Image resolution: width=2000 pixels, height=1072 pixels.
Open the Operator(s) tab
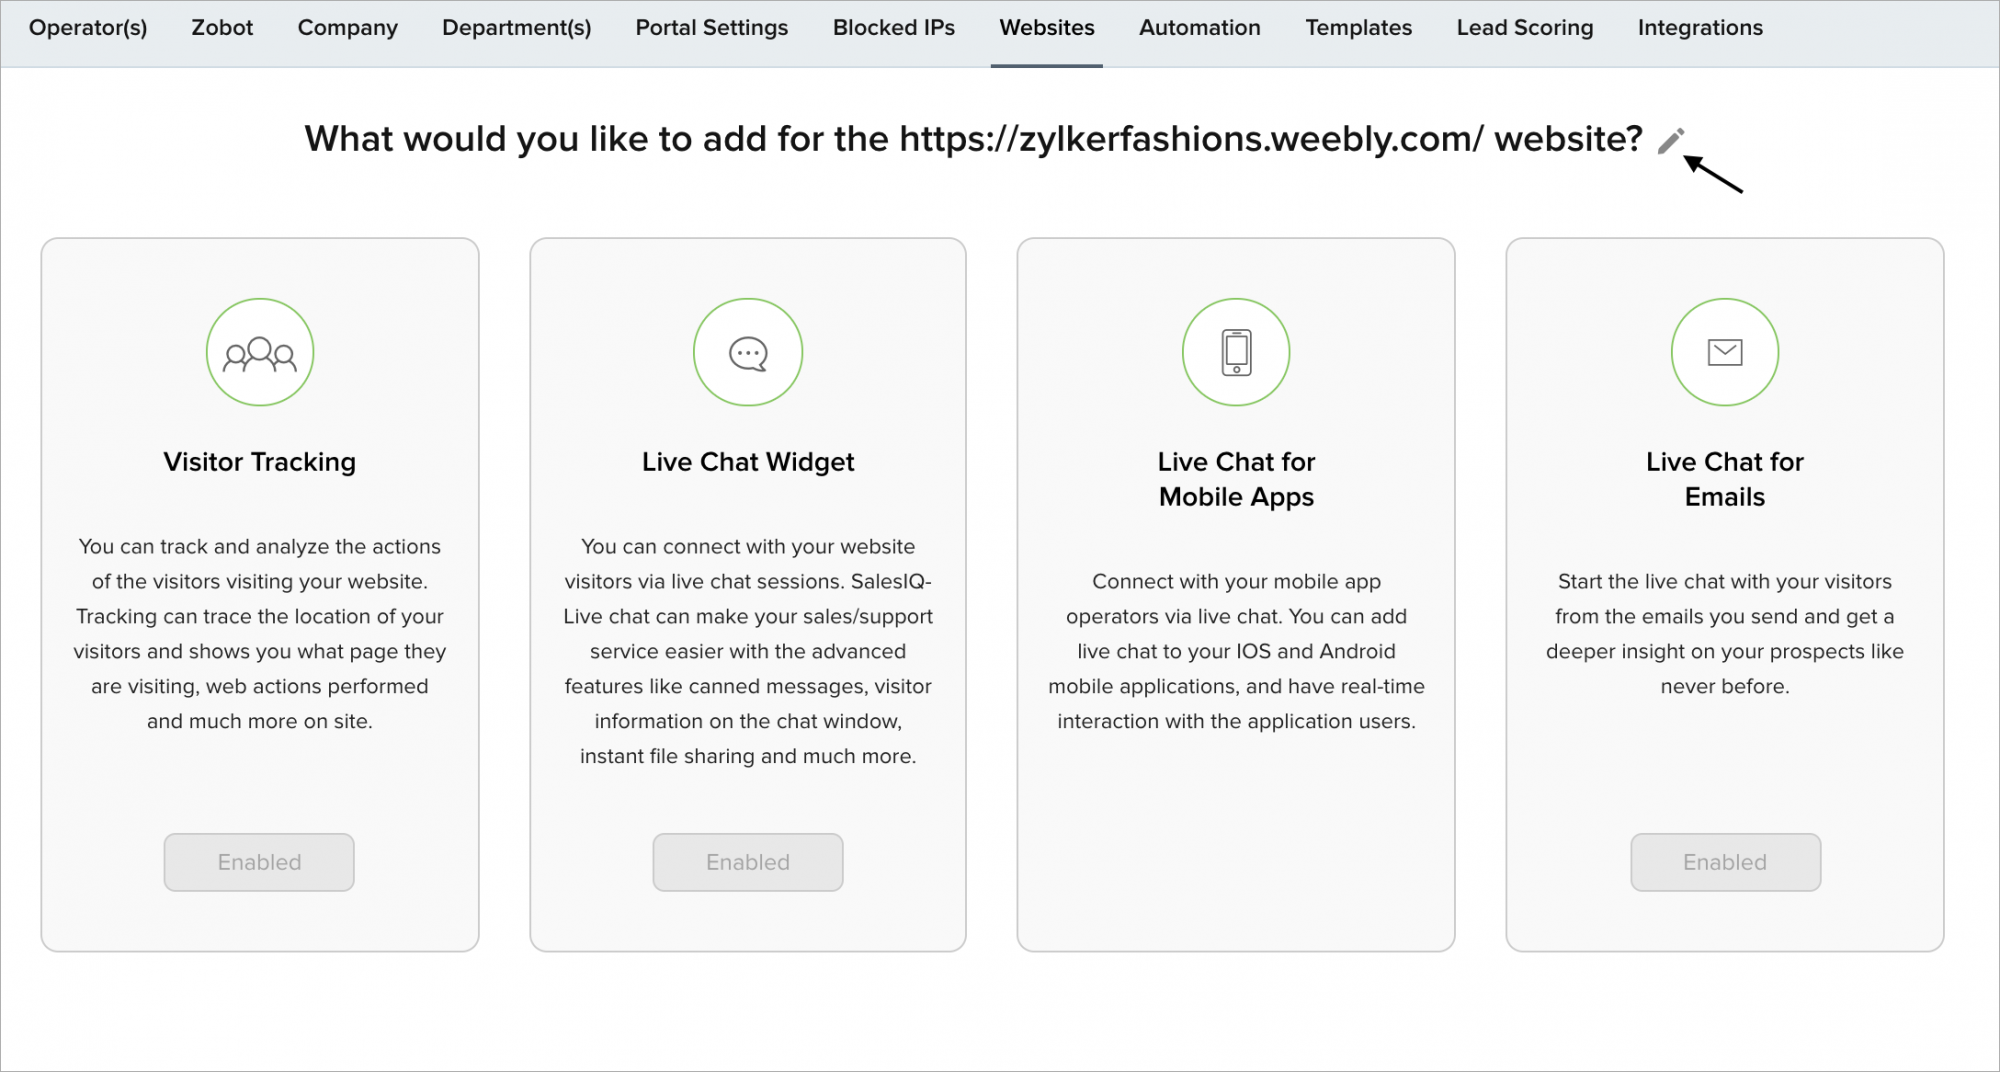coord(88,28)
